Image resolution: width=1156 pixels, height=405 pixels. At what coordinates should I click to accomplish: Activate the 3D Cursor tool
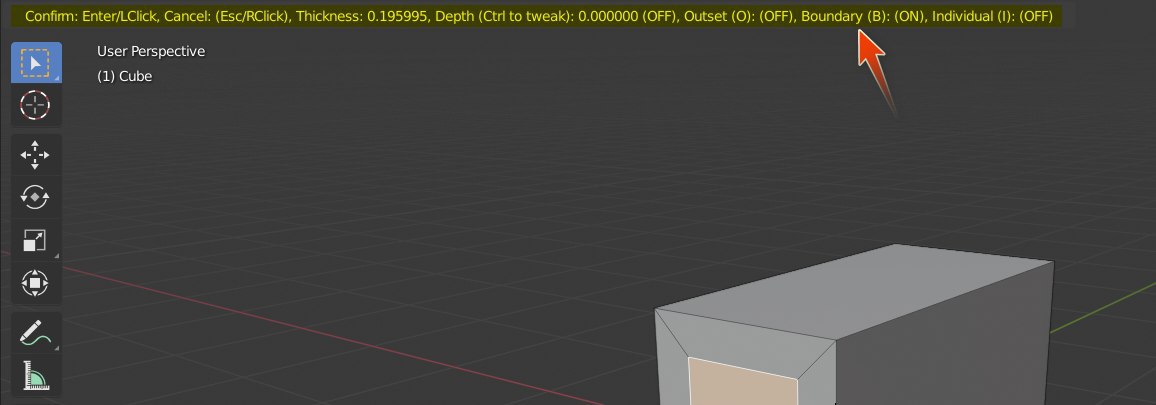(35, 105)
